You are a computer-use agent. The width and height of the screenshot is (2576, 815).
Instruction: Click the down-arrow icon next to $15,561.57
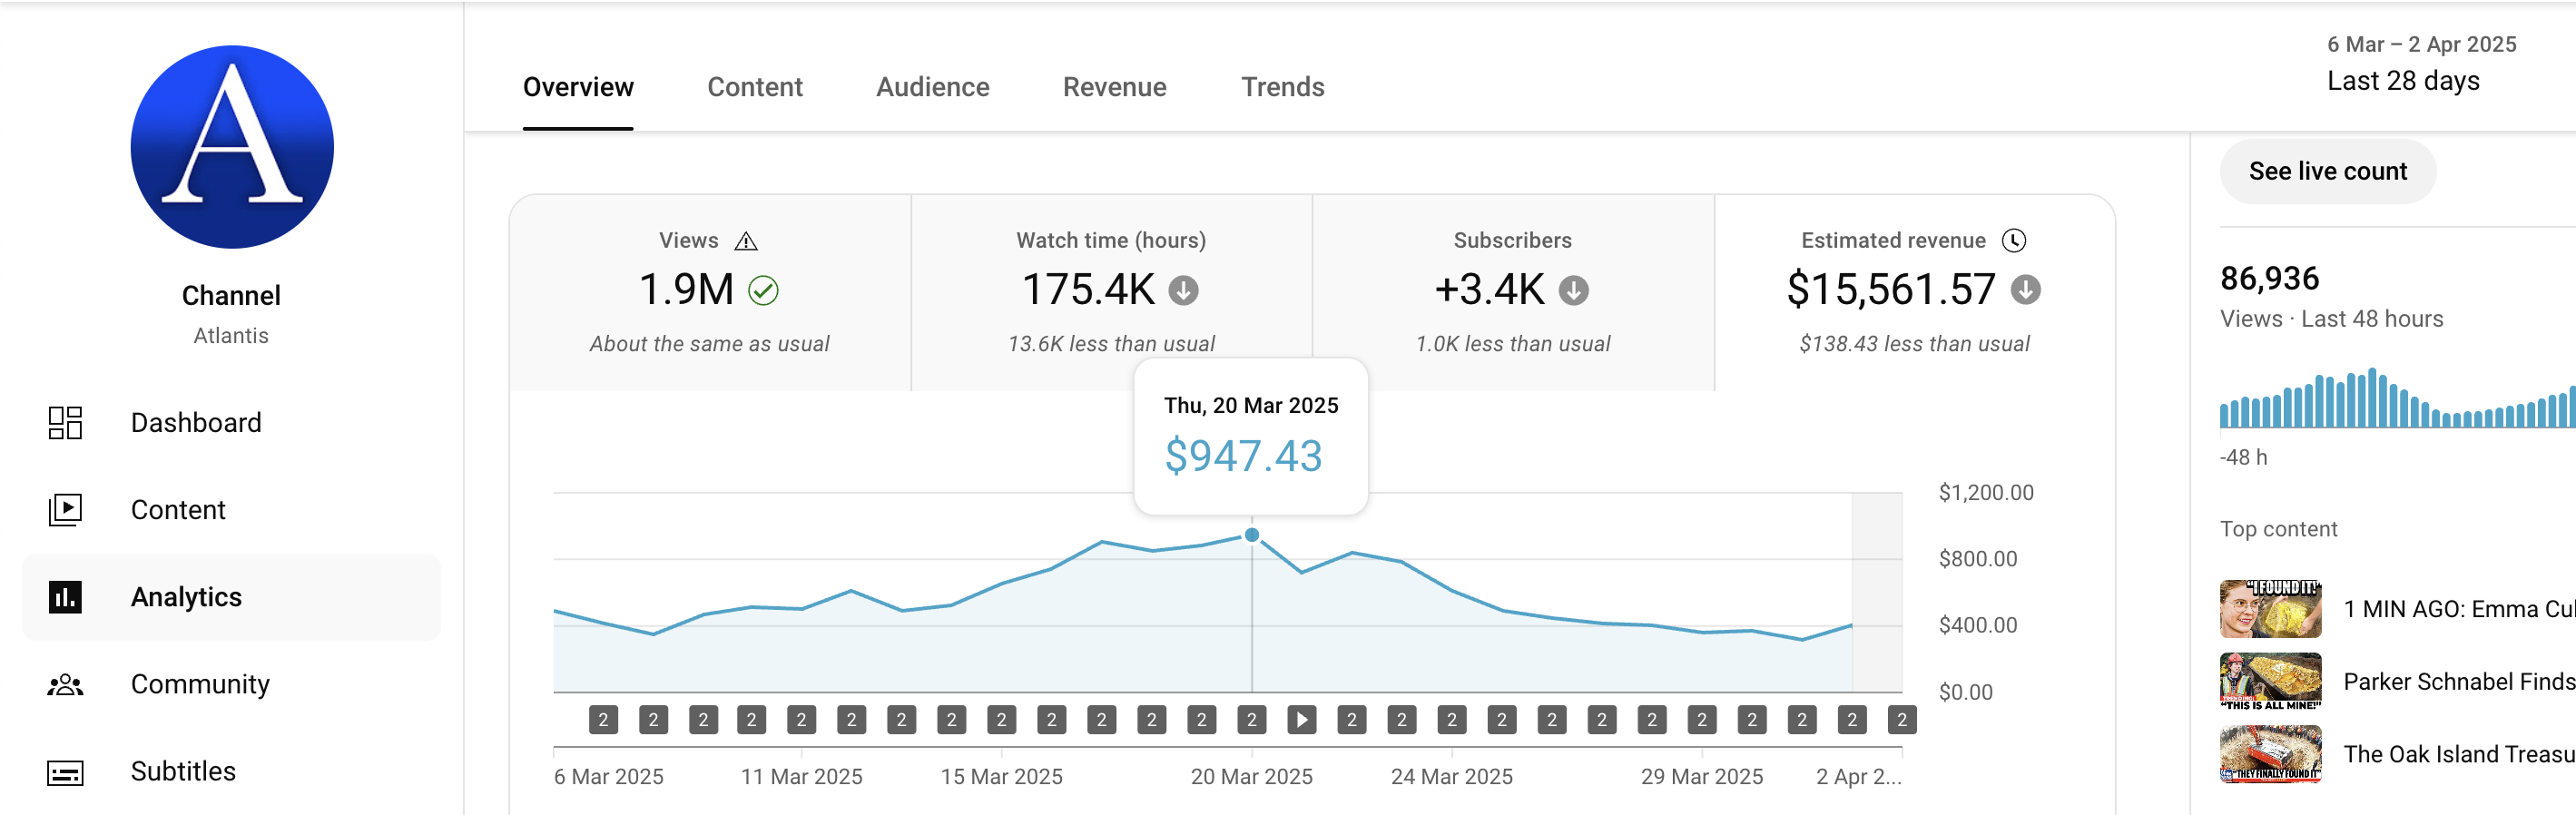point(2026,290)
